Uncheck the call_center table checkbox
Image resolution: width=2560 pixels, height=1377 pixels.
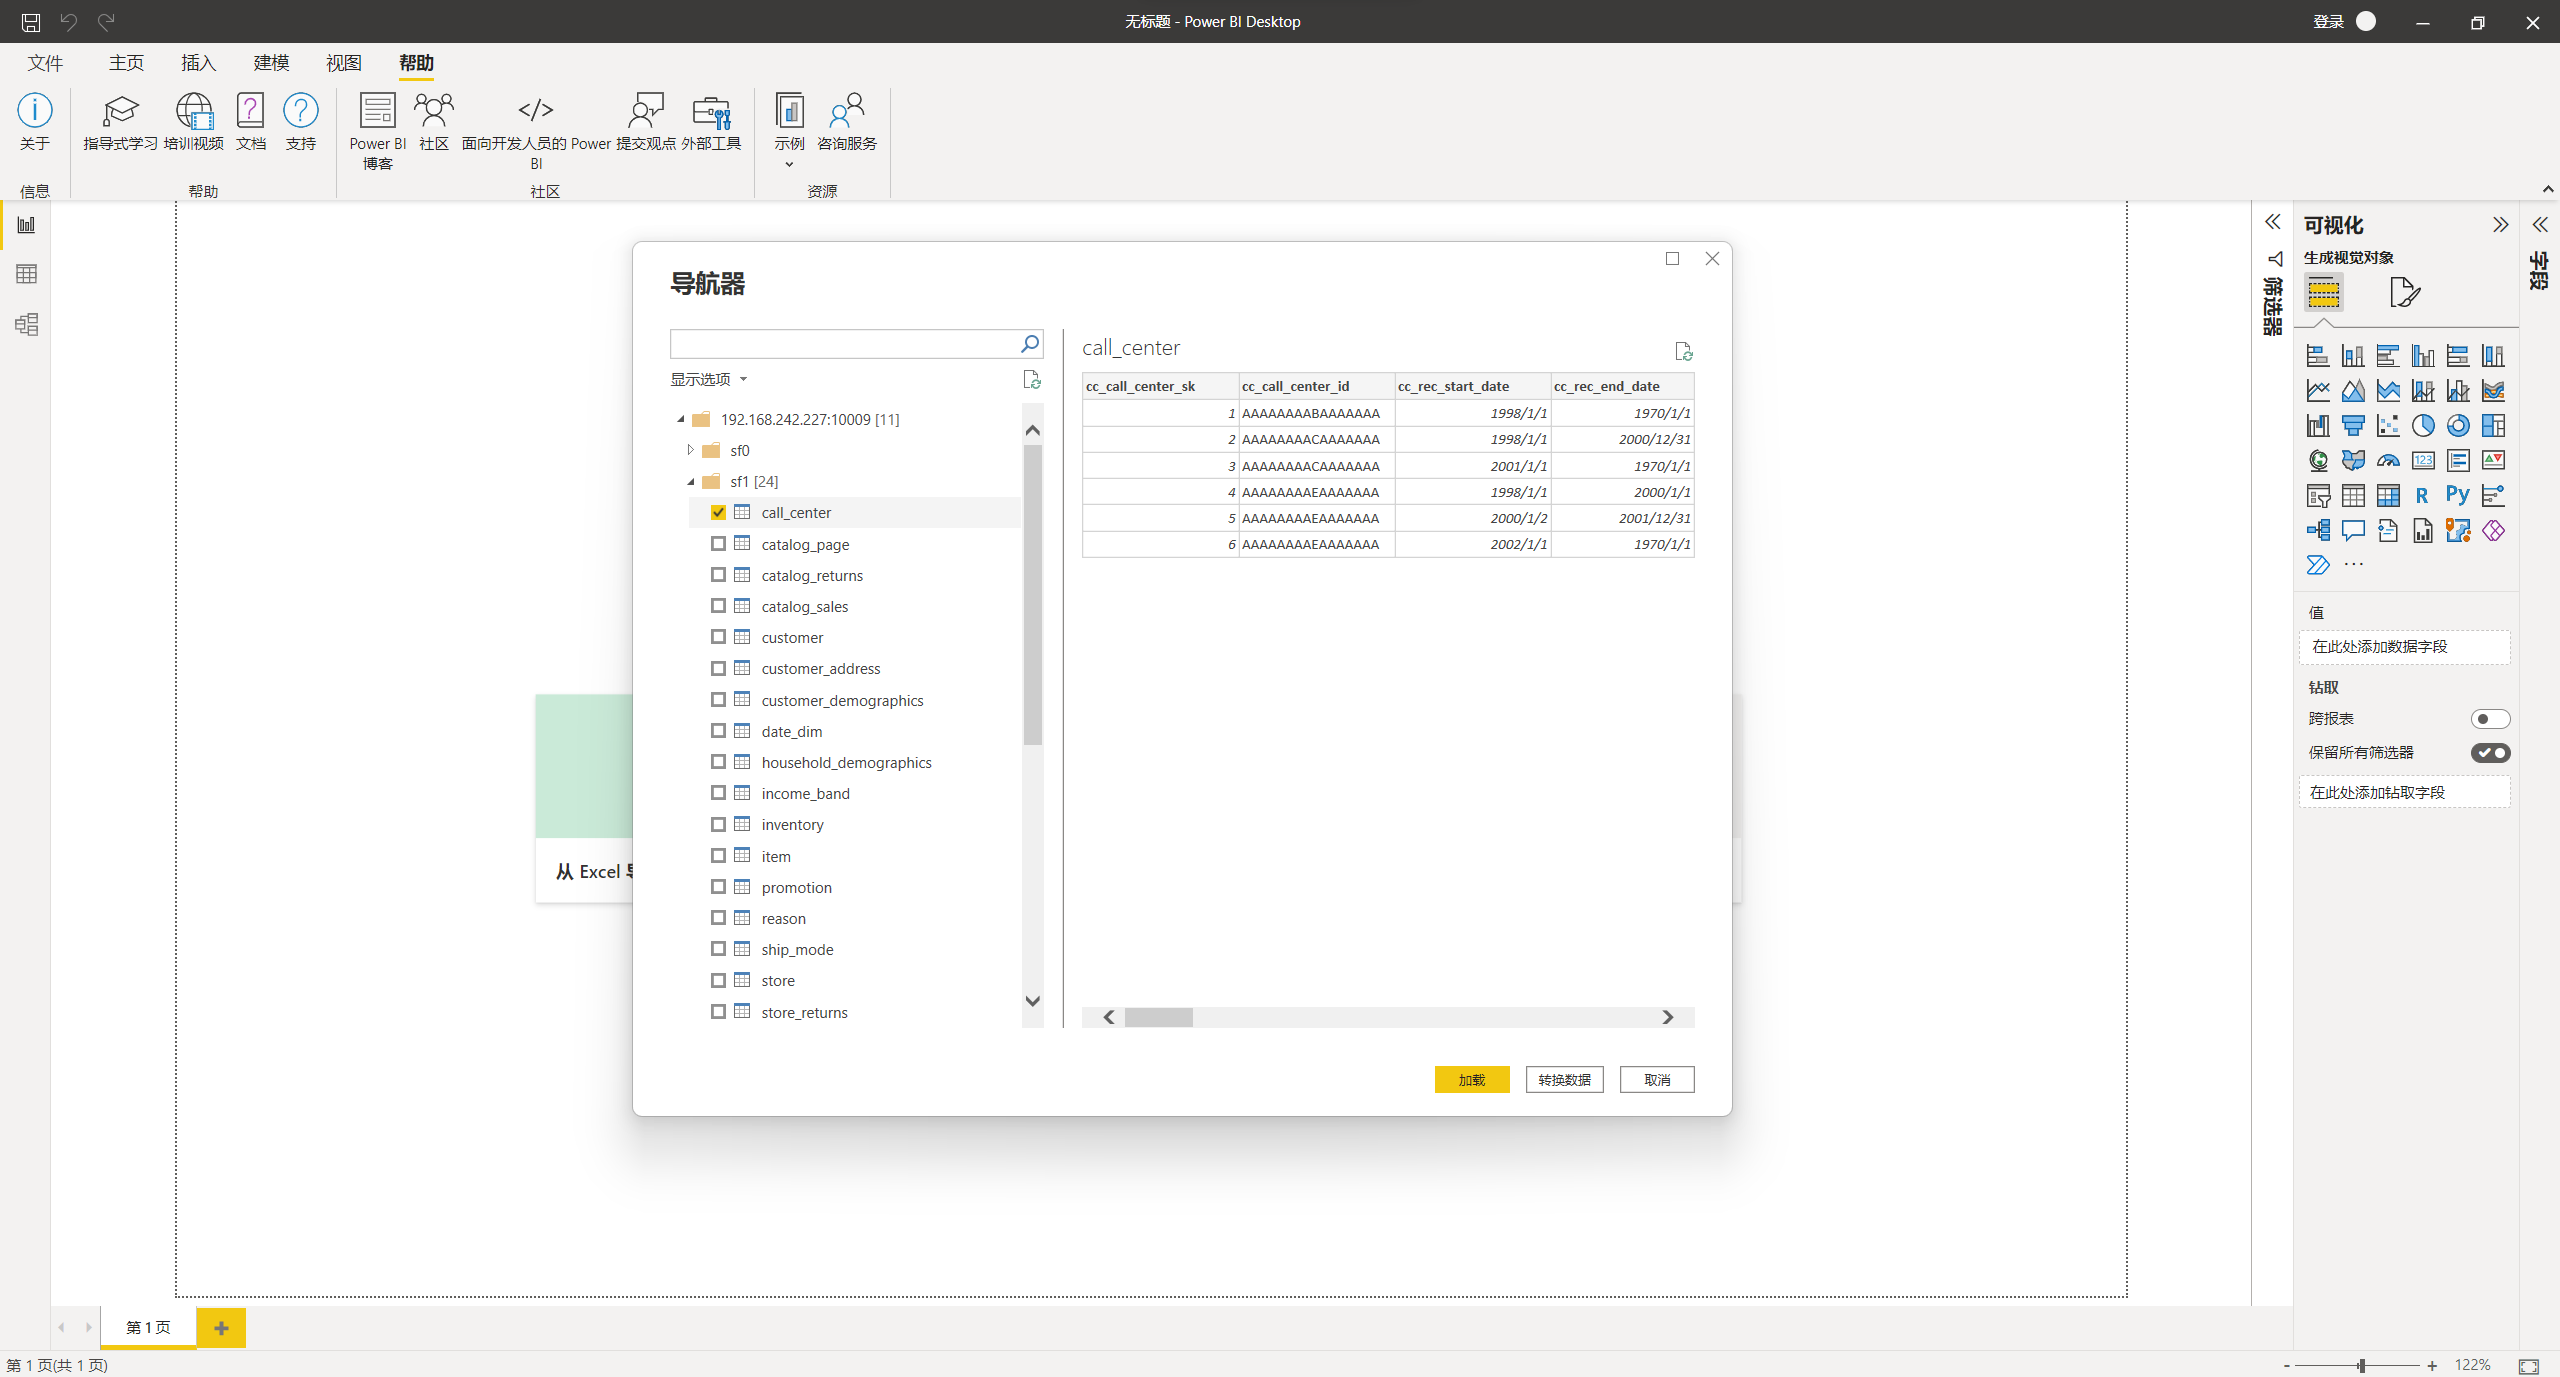(x=718, y=512)
